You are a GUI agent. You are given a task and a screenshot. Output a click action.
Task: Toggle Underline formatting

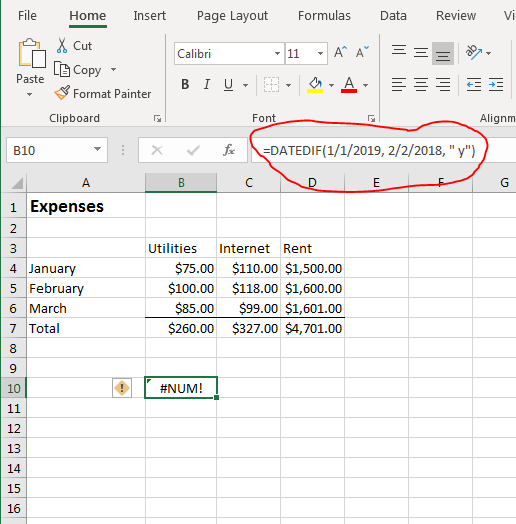[228, 84]
